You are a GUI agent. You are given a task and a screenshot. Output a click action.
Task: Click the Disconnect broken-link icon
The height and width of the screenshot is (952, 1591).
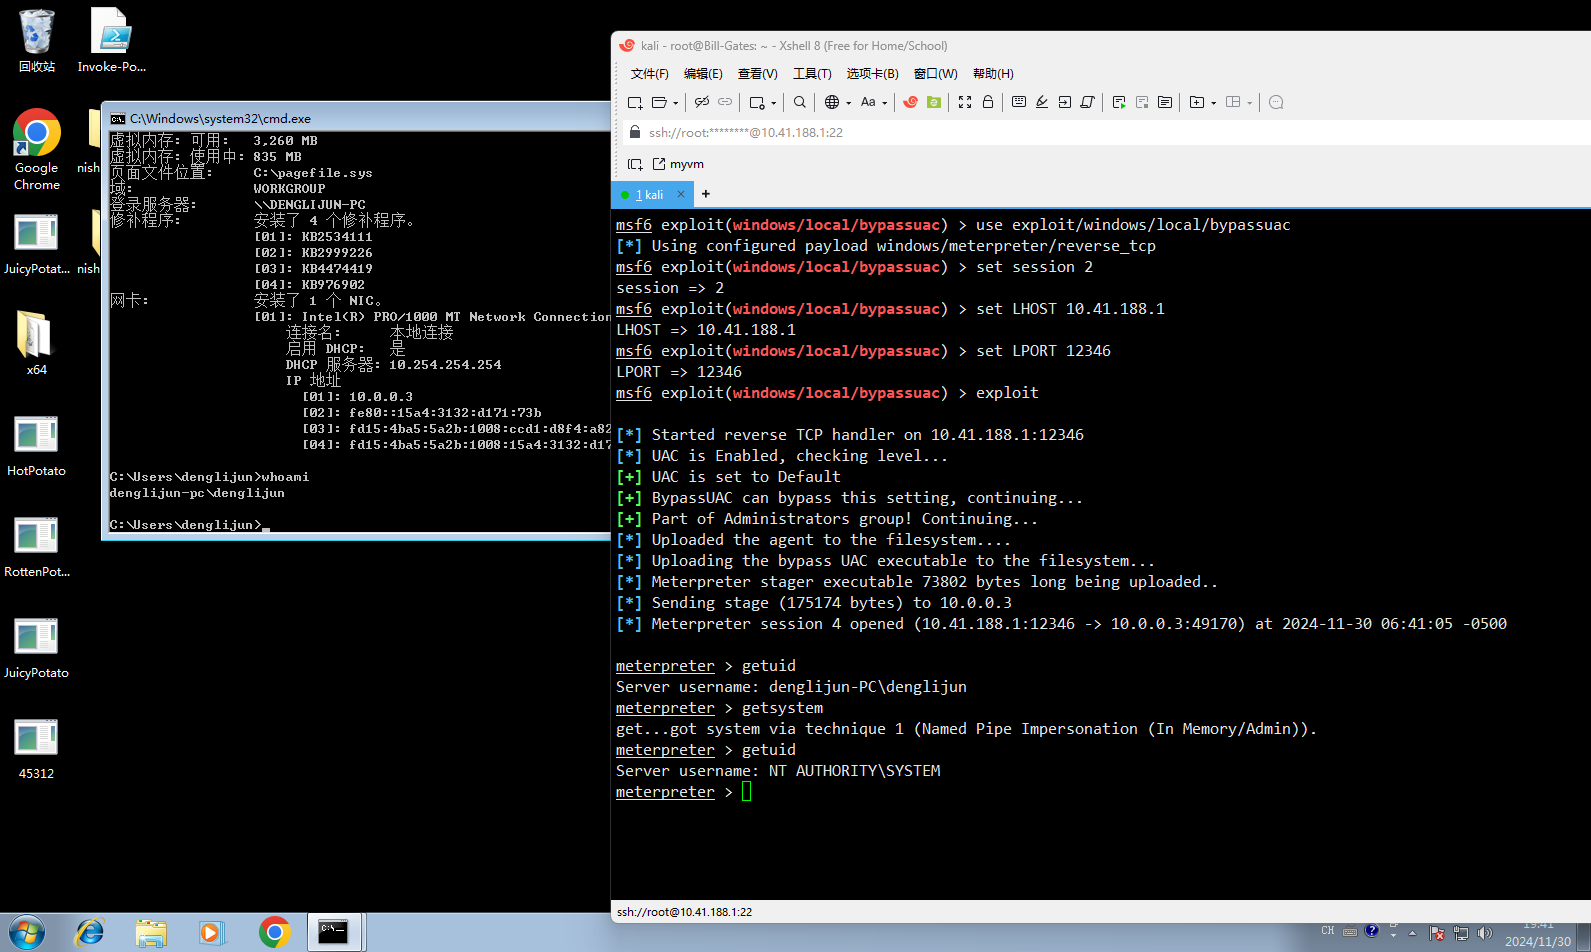point(701,102)
